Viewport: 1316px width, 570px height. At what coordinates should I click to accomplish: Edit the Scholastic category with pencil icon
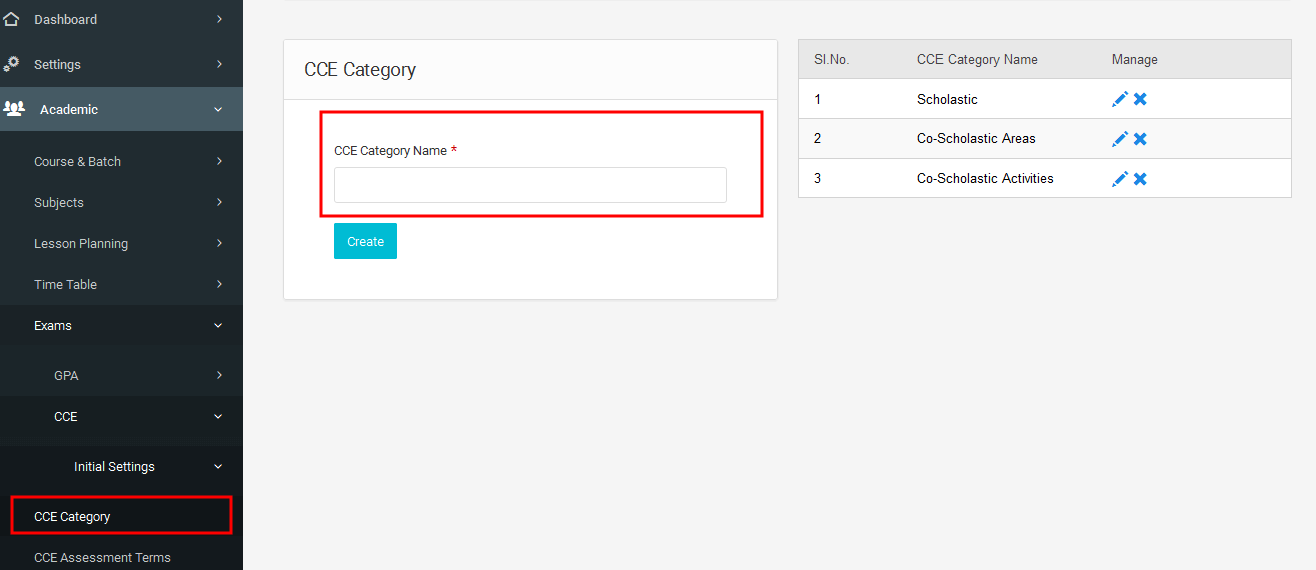coord(1120,99)
